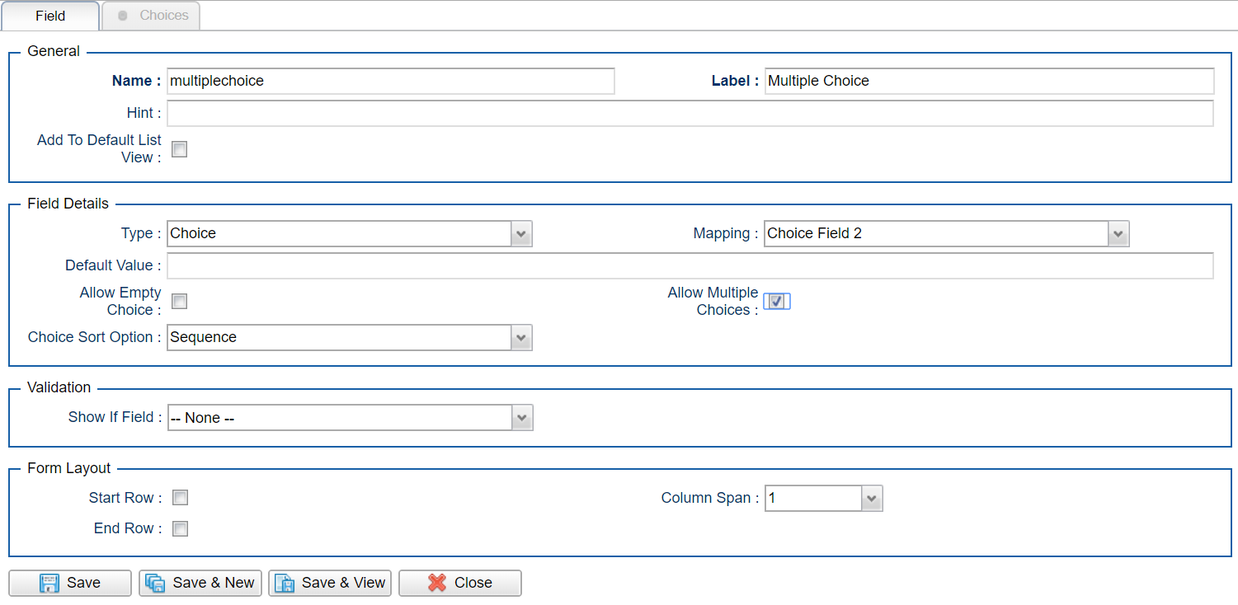Click the Label input field

coord(988,81)
